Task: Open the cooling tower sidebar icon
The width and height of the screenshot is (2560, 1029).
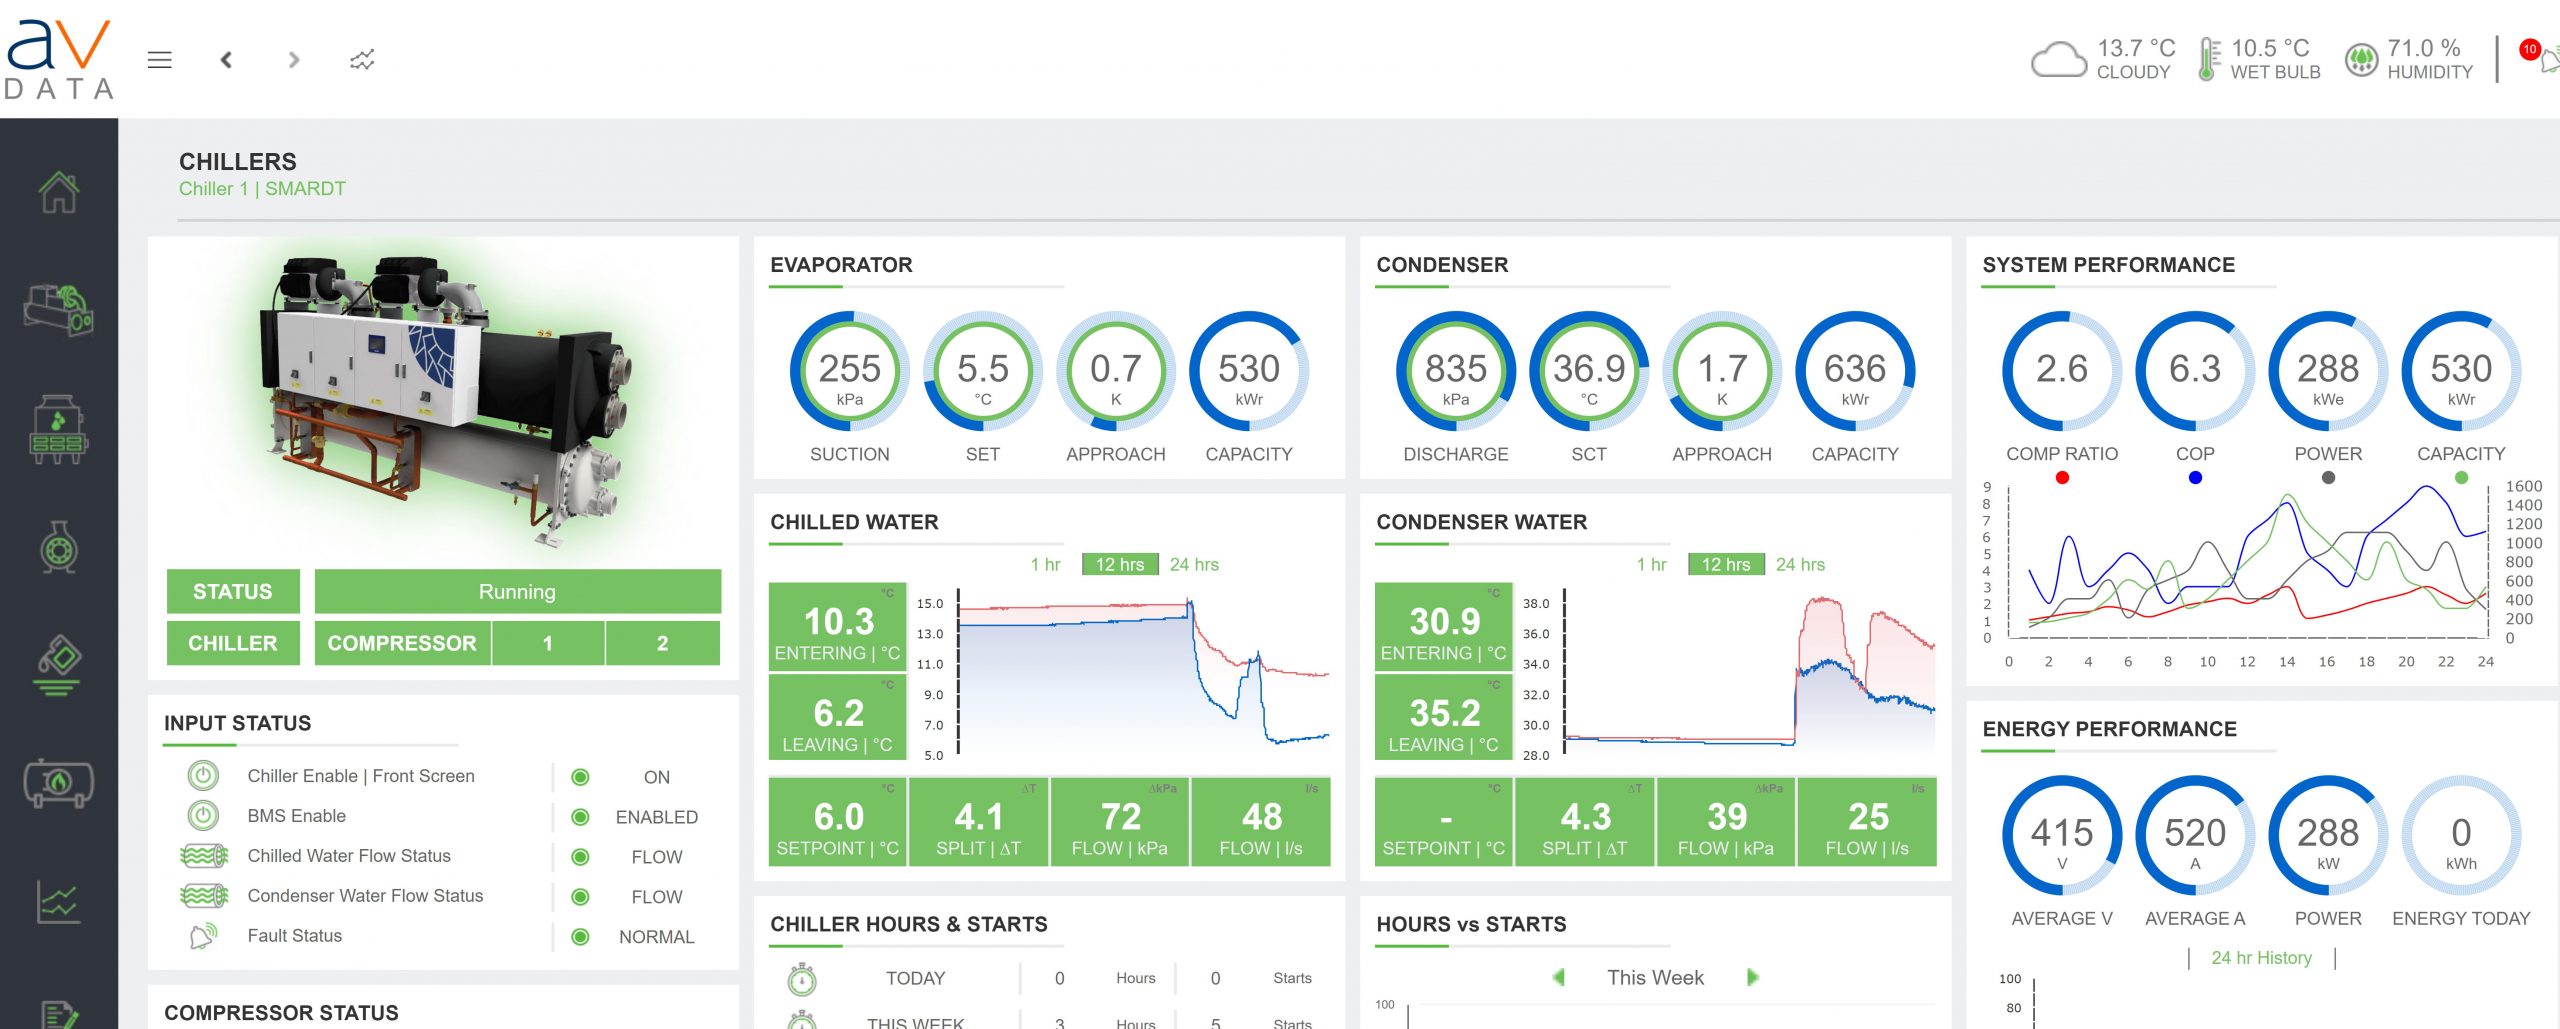Action: point(58,430)
